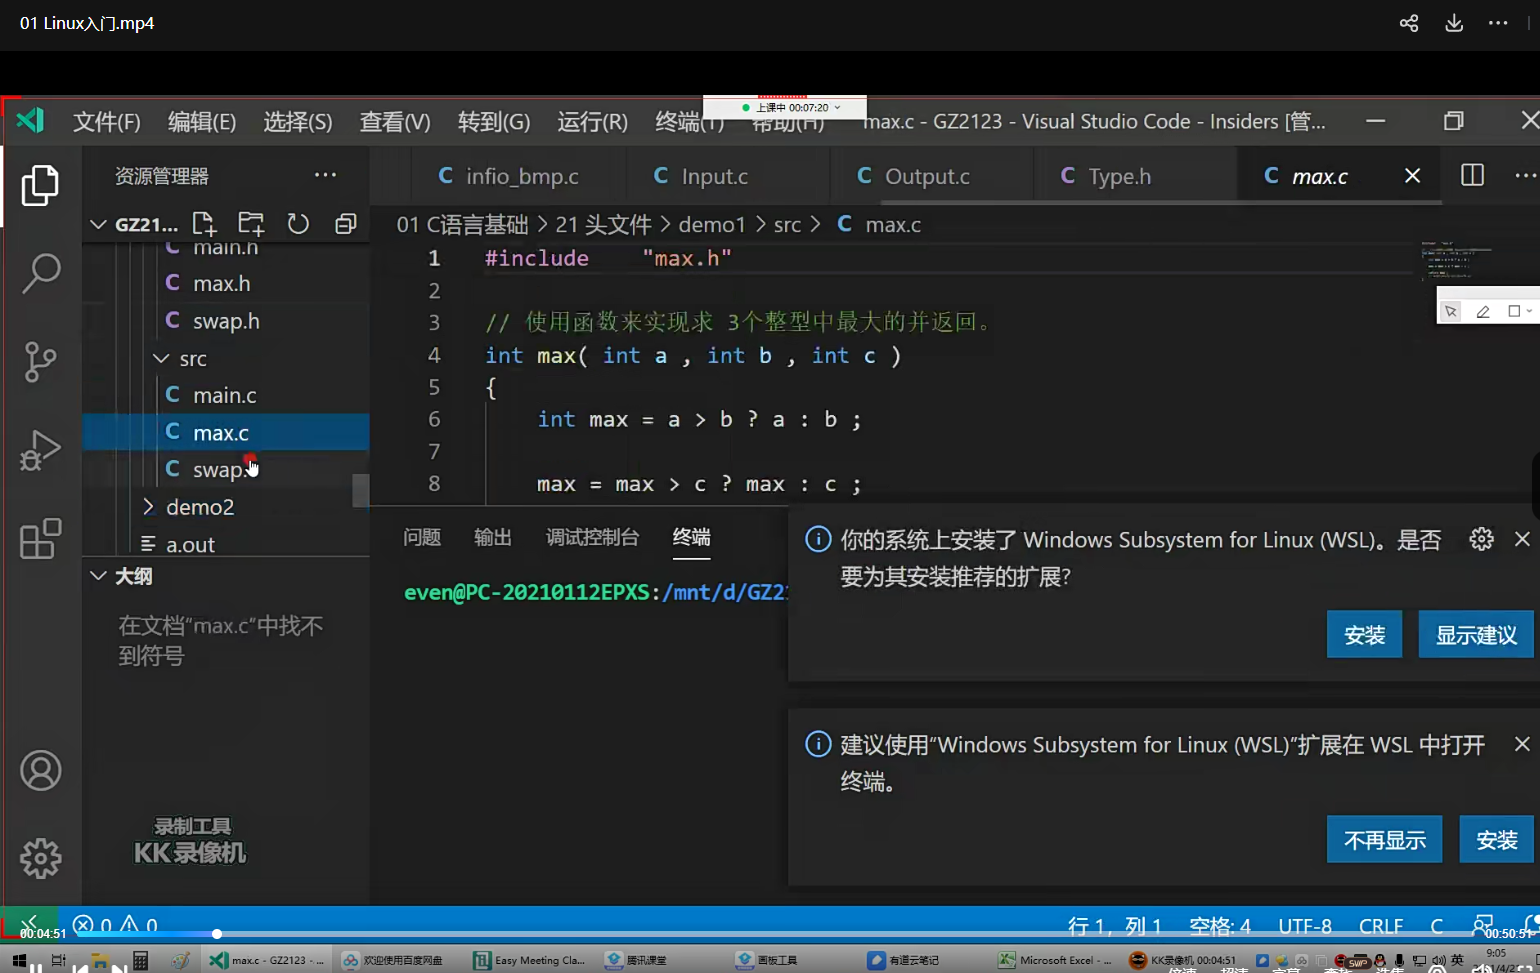
Task: Select the rectangle tool in annotation toolbar
Action: click(1514, 311)
